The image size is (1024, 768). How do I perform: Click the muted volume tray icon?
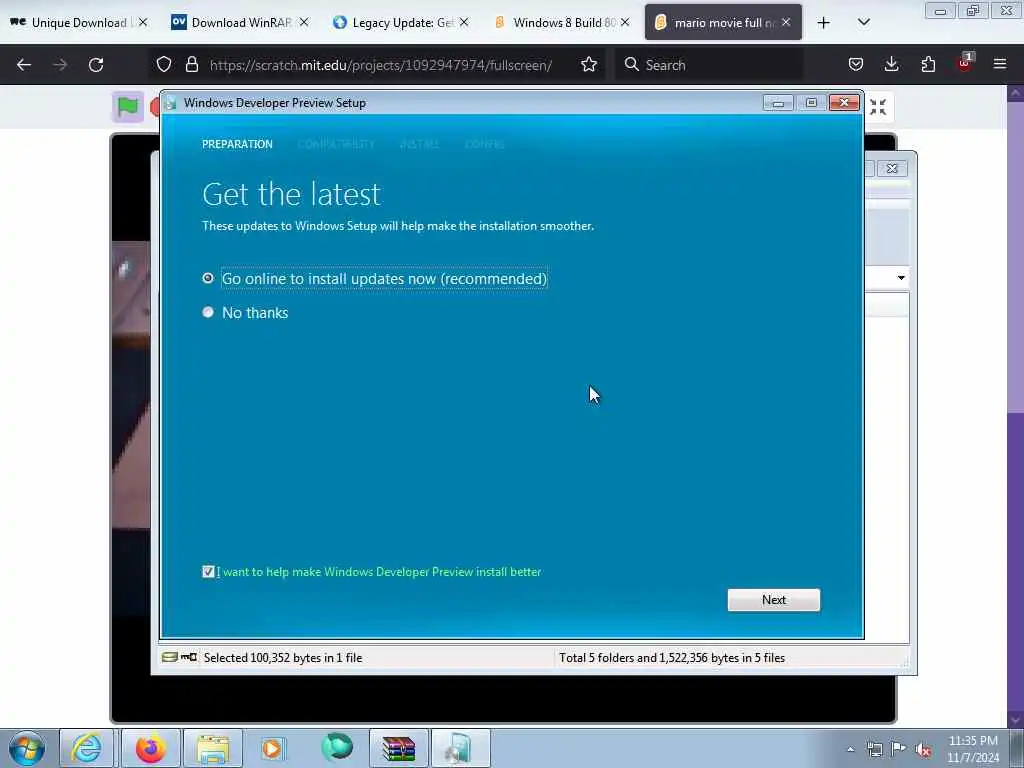tap(923, 749)
